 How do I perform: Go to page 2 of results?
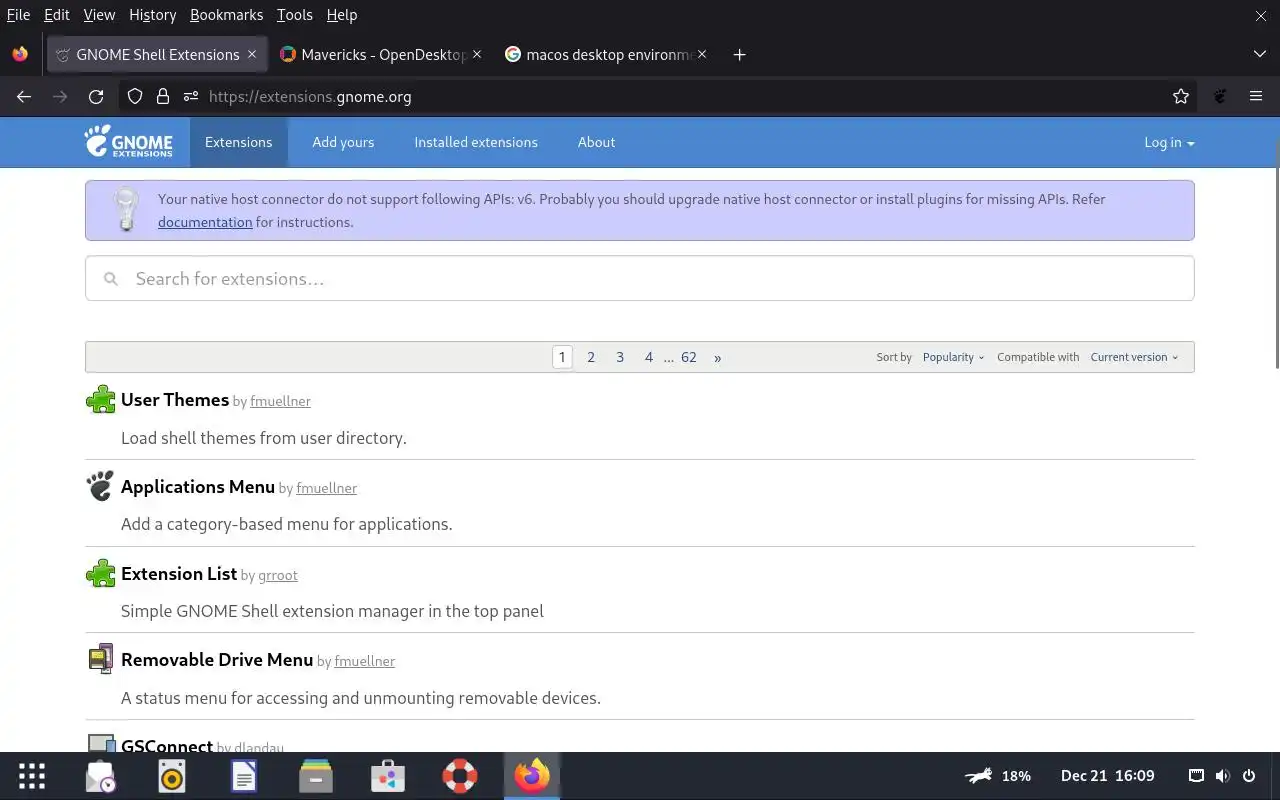tap(591, 357)
